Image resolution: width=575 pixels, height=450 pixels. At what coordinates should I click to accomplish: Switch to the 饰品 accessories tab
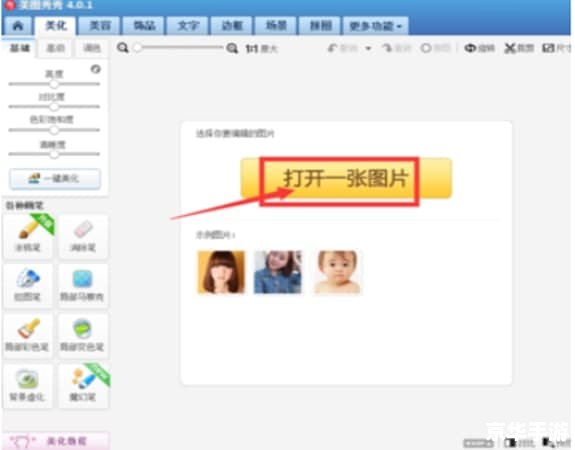144,26
